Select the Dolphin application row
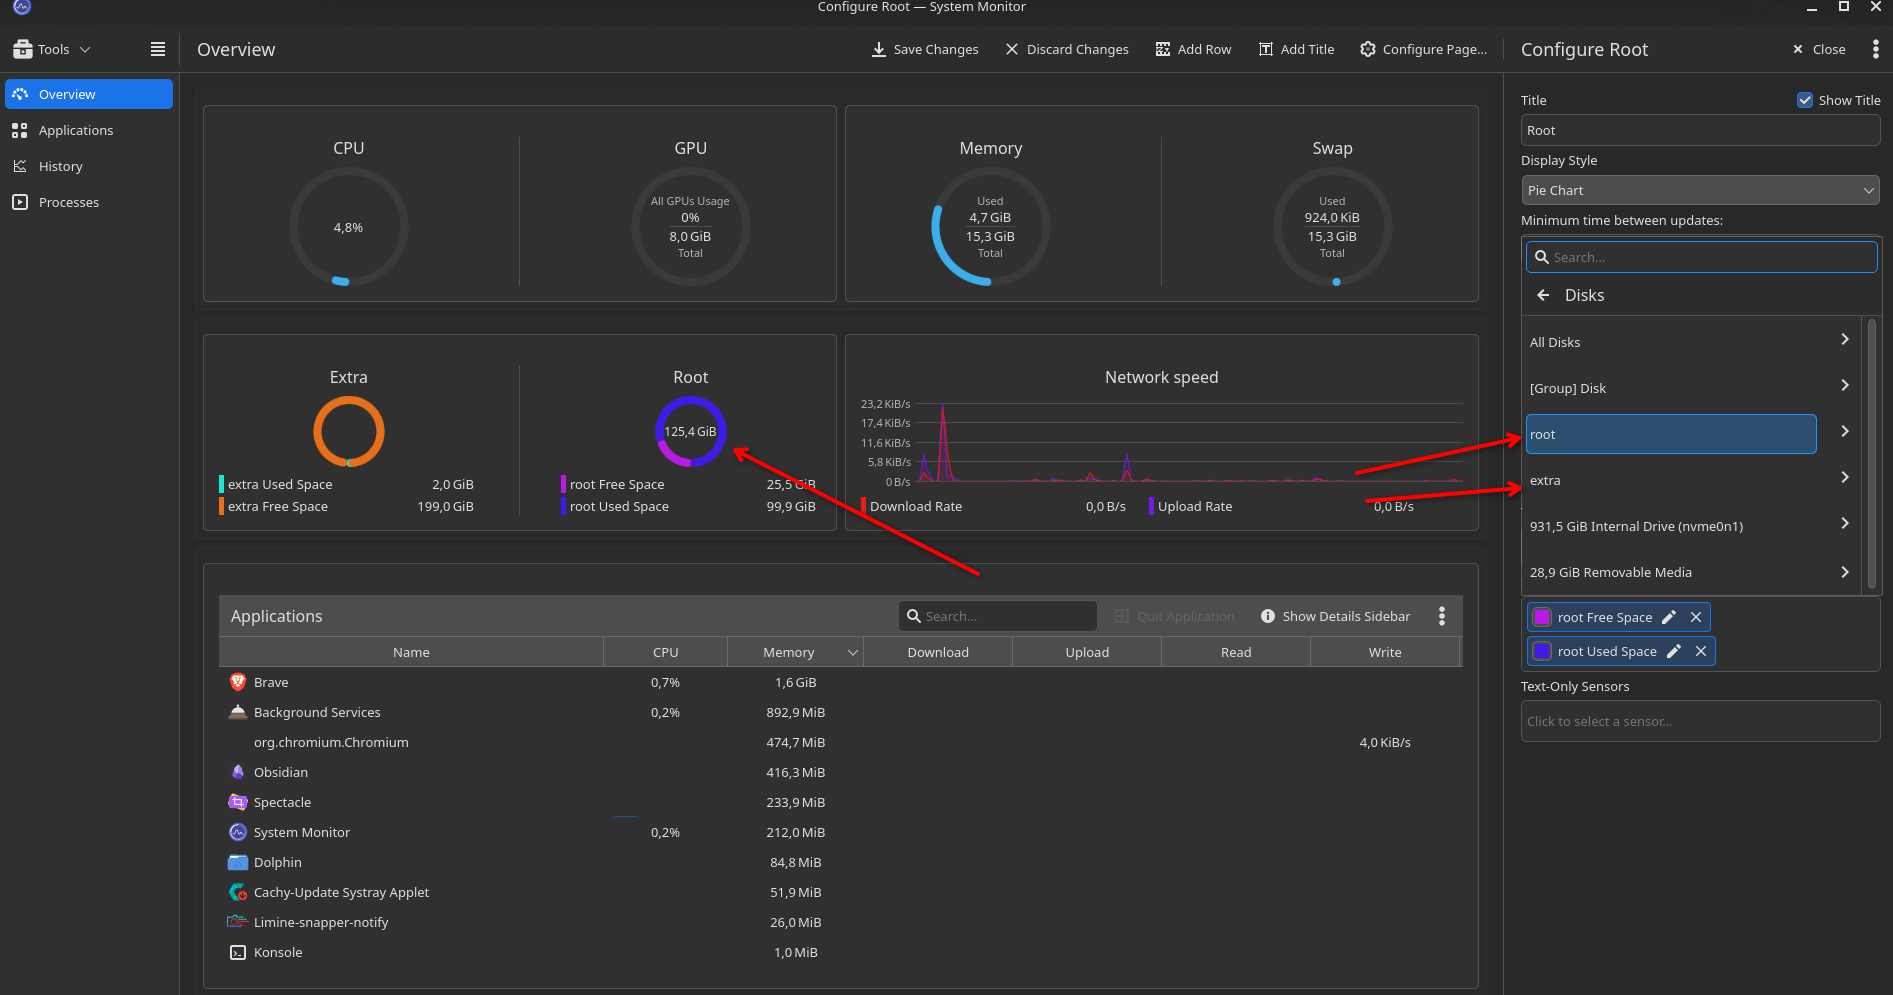Screen dimensions: 1893x995 tap(840, 862)
